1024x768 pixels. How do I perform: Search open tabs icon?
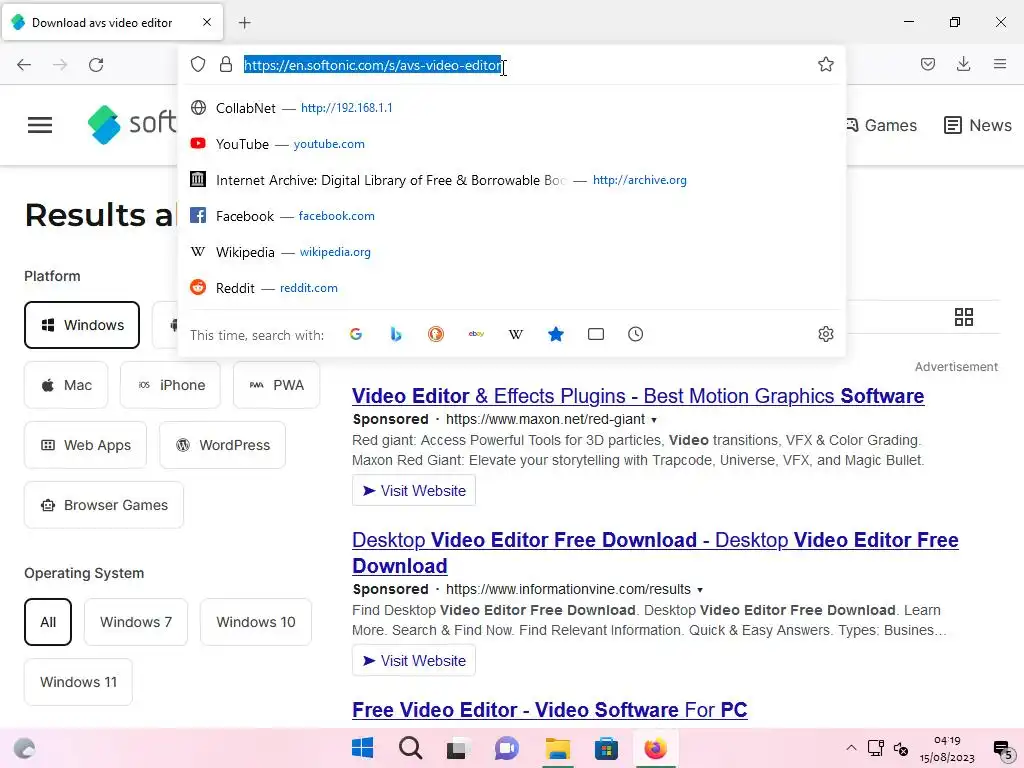coord(596,334)
